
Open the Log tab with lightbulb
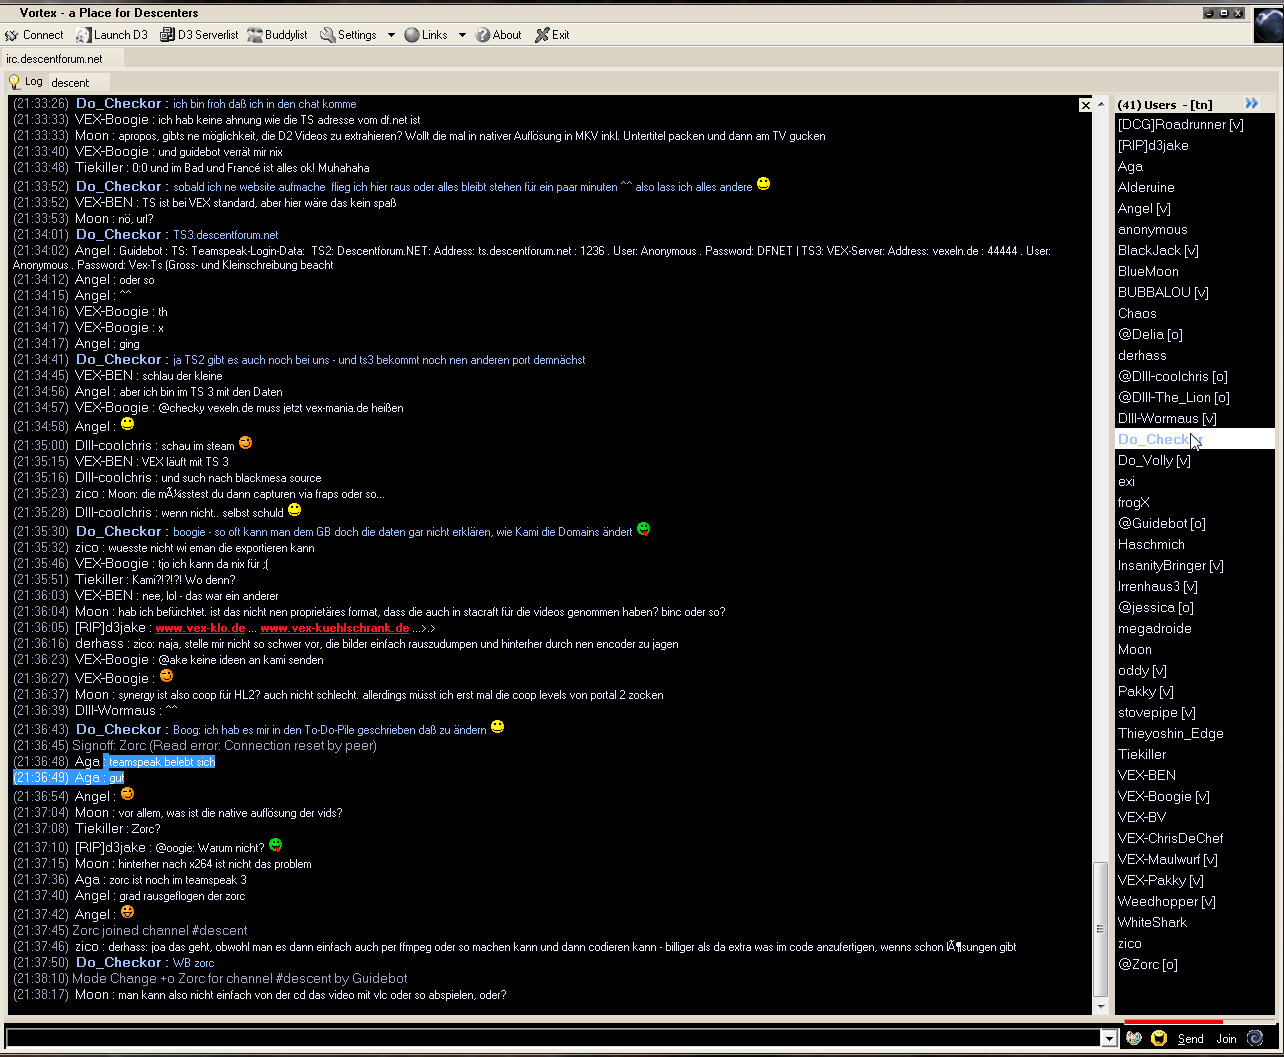(x=25, y=82)
